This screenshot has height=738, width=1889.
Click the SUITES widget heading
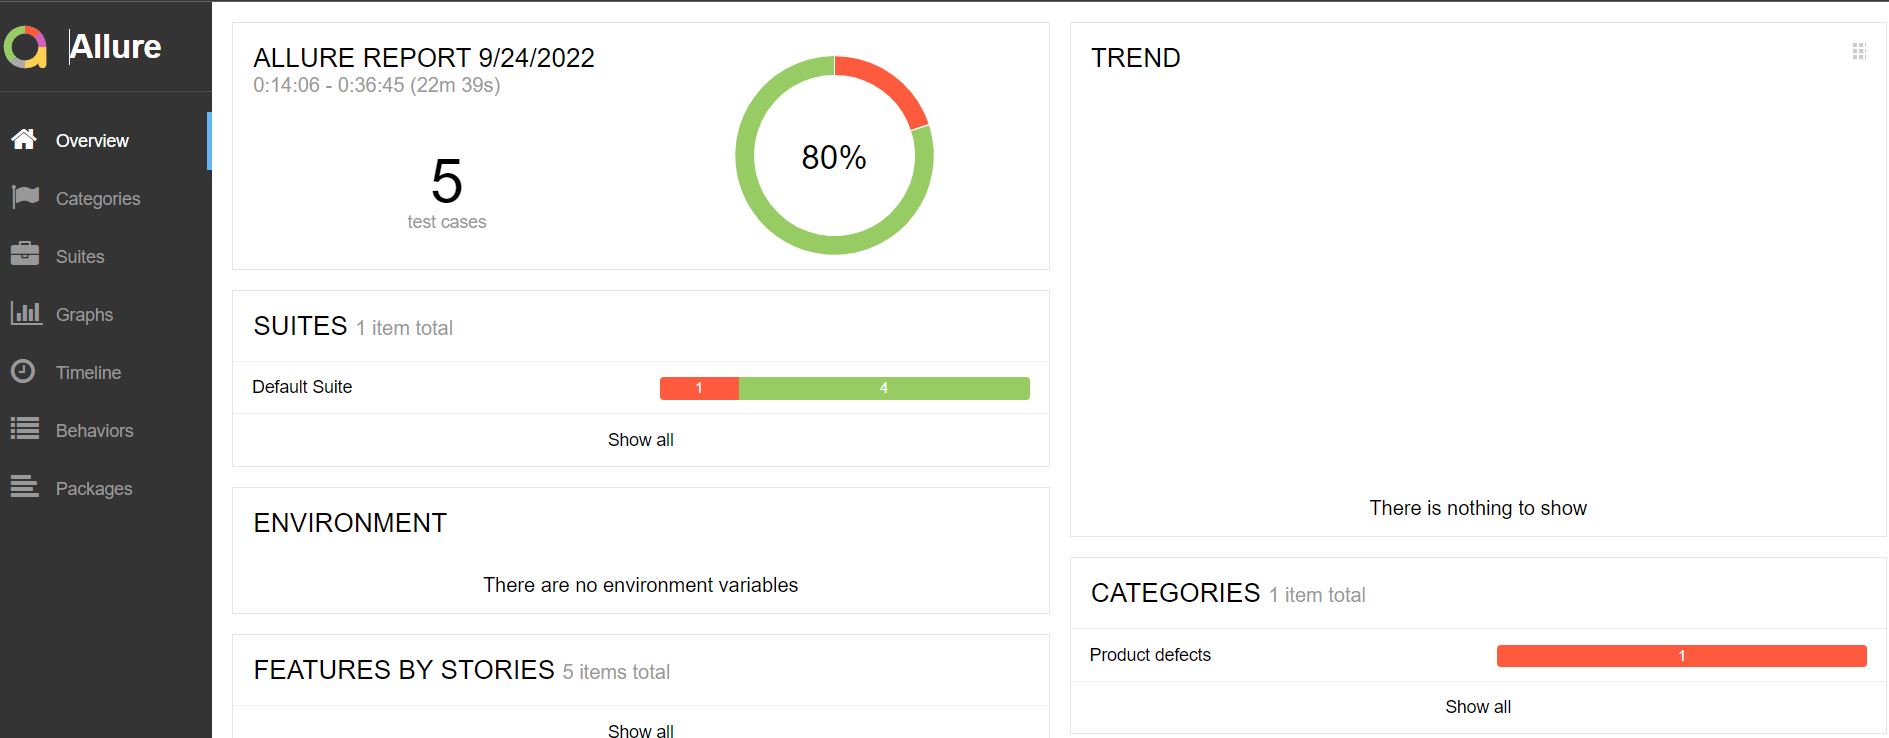pos(300,326)
